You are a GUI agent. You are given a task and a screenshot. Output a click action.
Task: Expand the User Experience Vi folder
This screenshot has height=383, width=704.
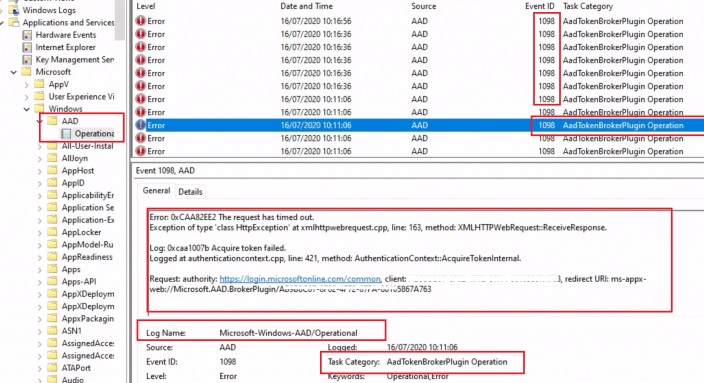pyautogui.click(x=26, y=97)
